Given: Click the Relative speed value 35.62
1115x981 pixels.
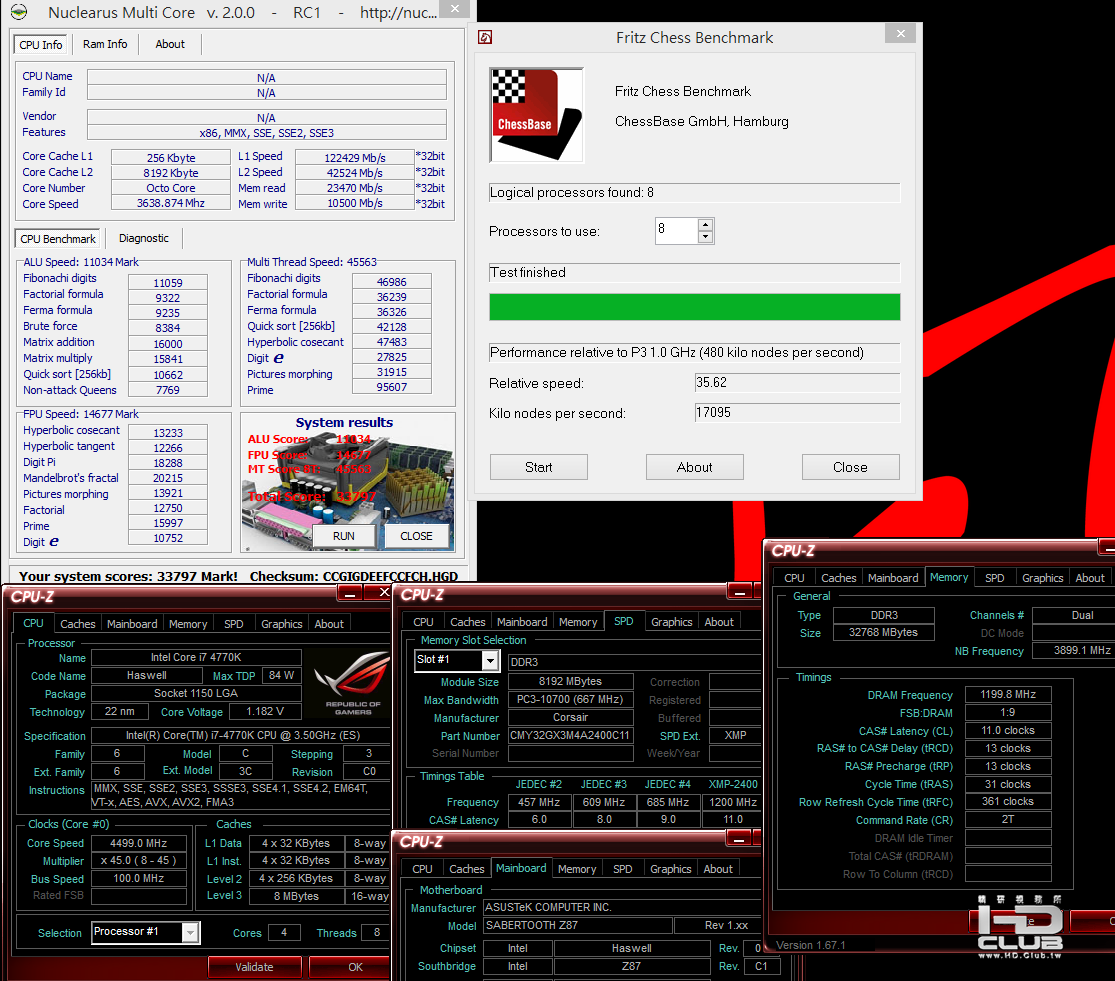Looking at the screenshot, I should 797,382.
